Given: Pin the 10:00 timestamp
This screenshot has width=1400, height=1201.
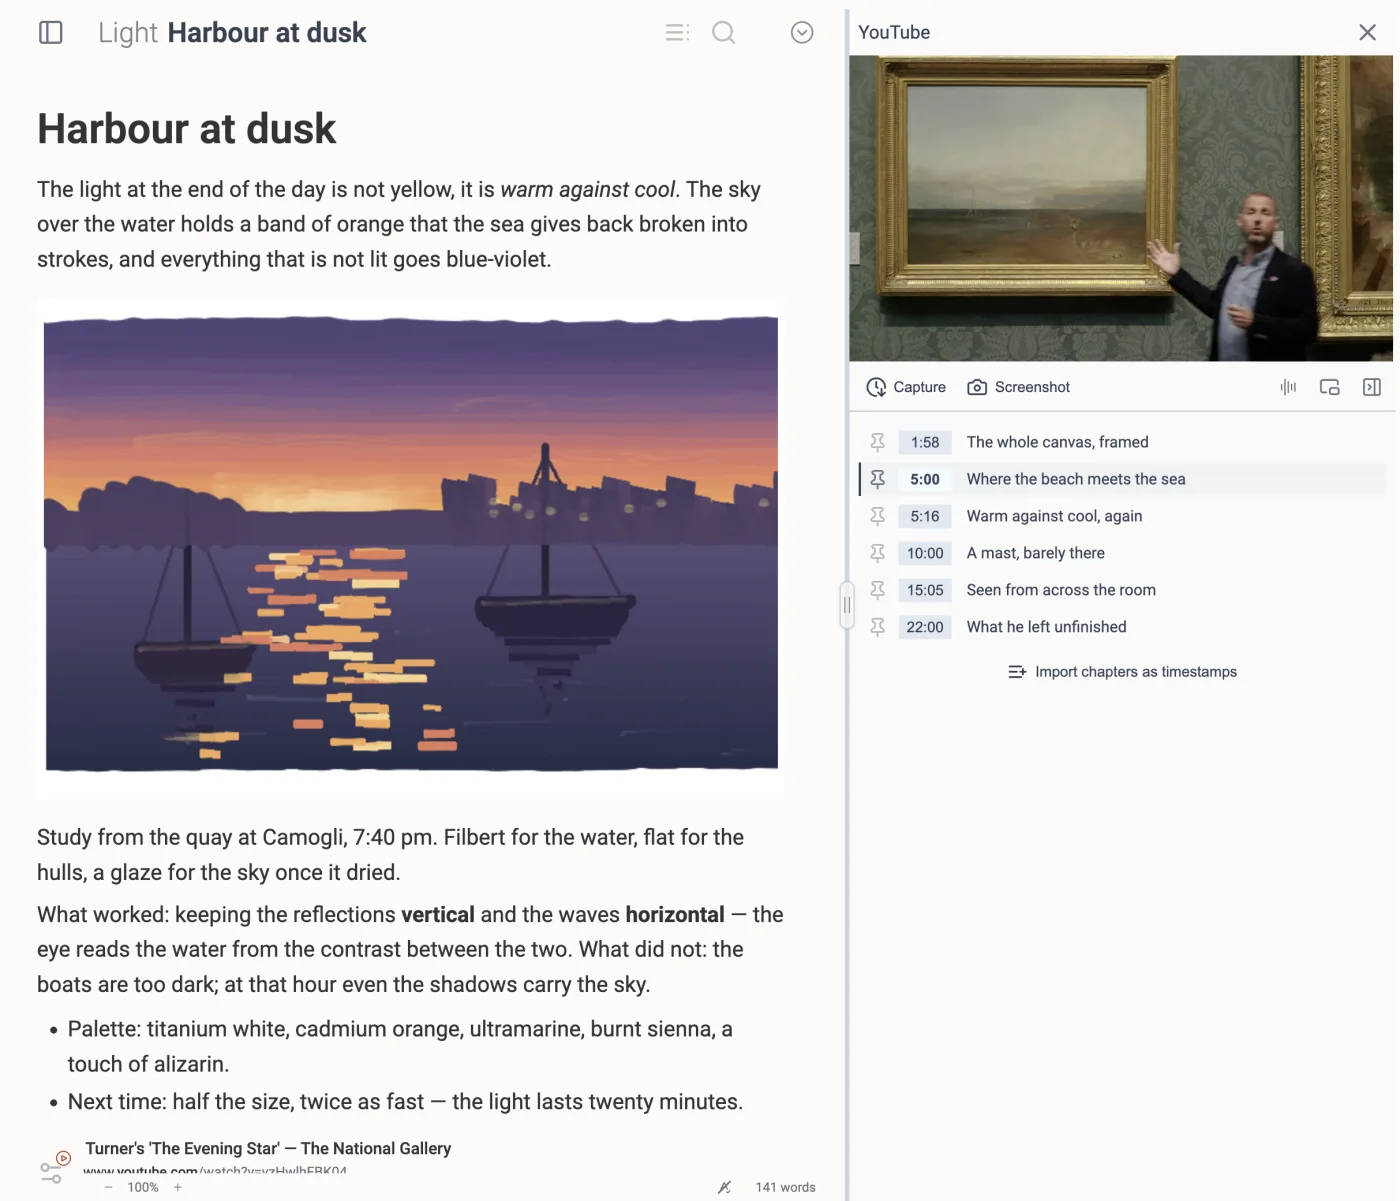Looking at the screenshot, I should (x=877, y=553).
